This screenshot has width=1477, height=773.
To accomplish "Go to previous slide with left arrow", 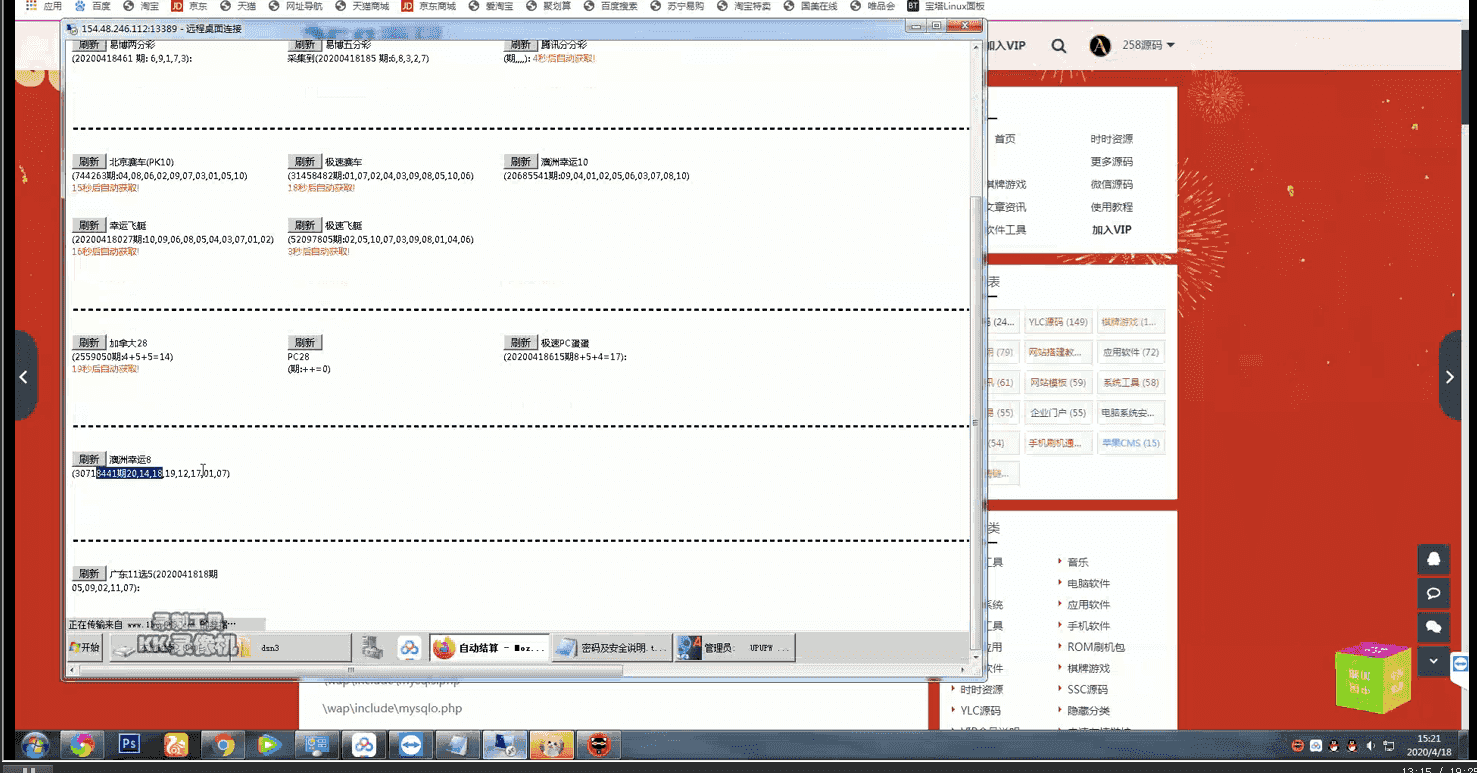I will 24,377.
